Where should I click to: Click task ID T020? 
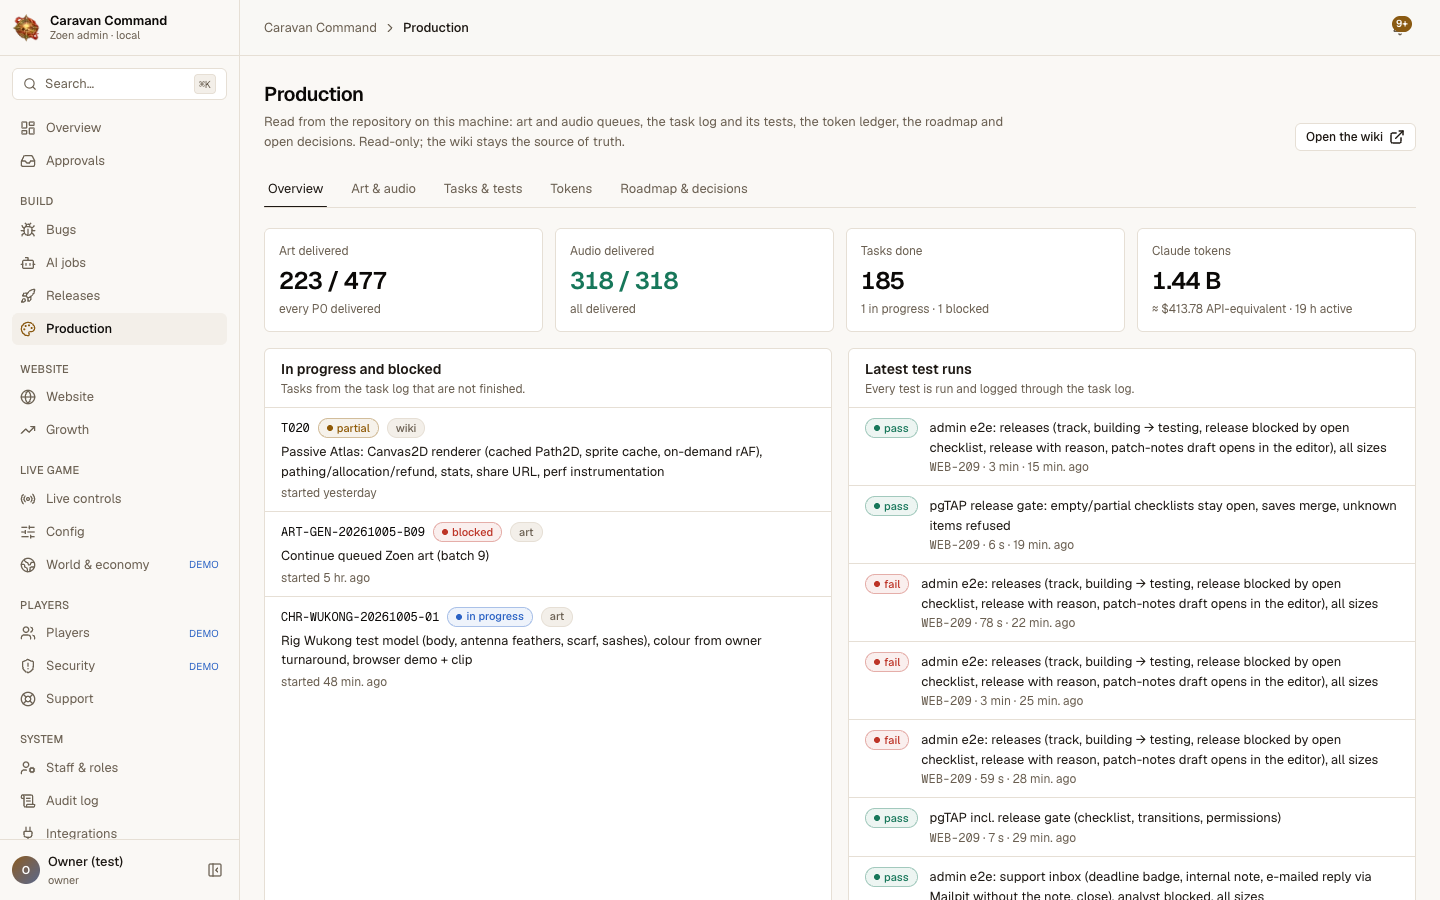click(x=295, y=428)
